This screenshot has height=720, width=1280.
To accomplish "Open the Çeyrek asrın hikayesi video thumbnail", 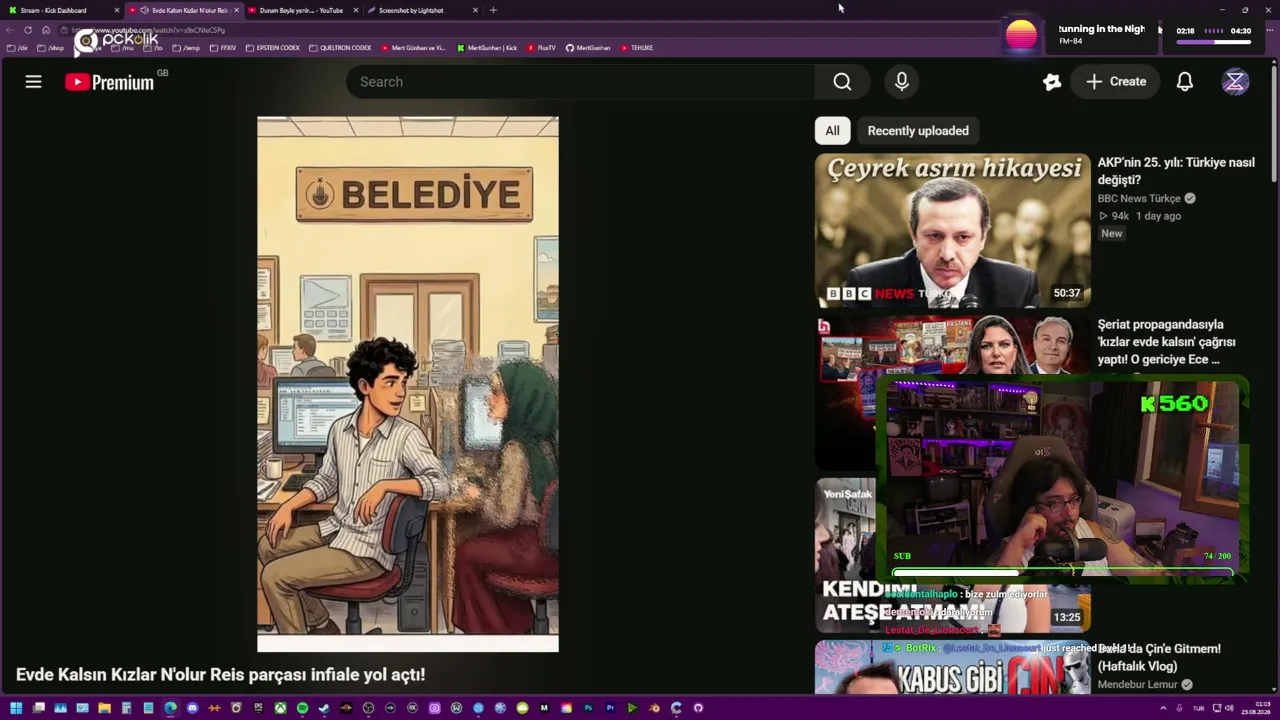I will pyautogui.click(x=952, y=230).
